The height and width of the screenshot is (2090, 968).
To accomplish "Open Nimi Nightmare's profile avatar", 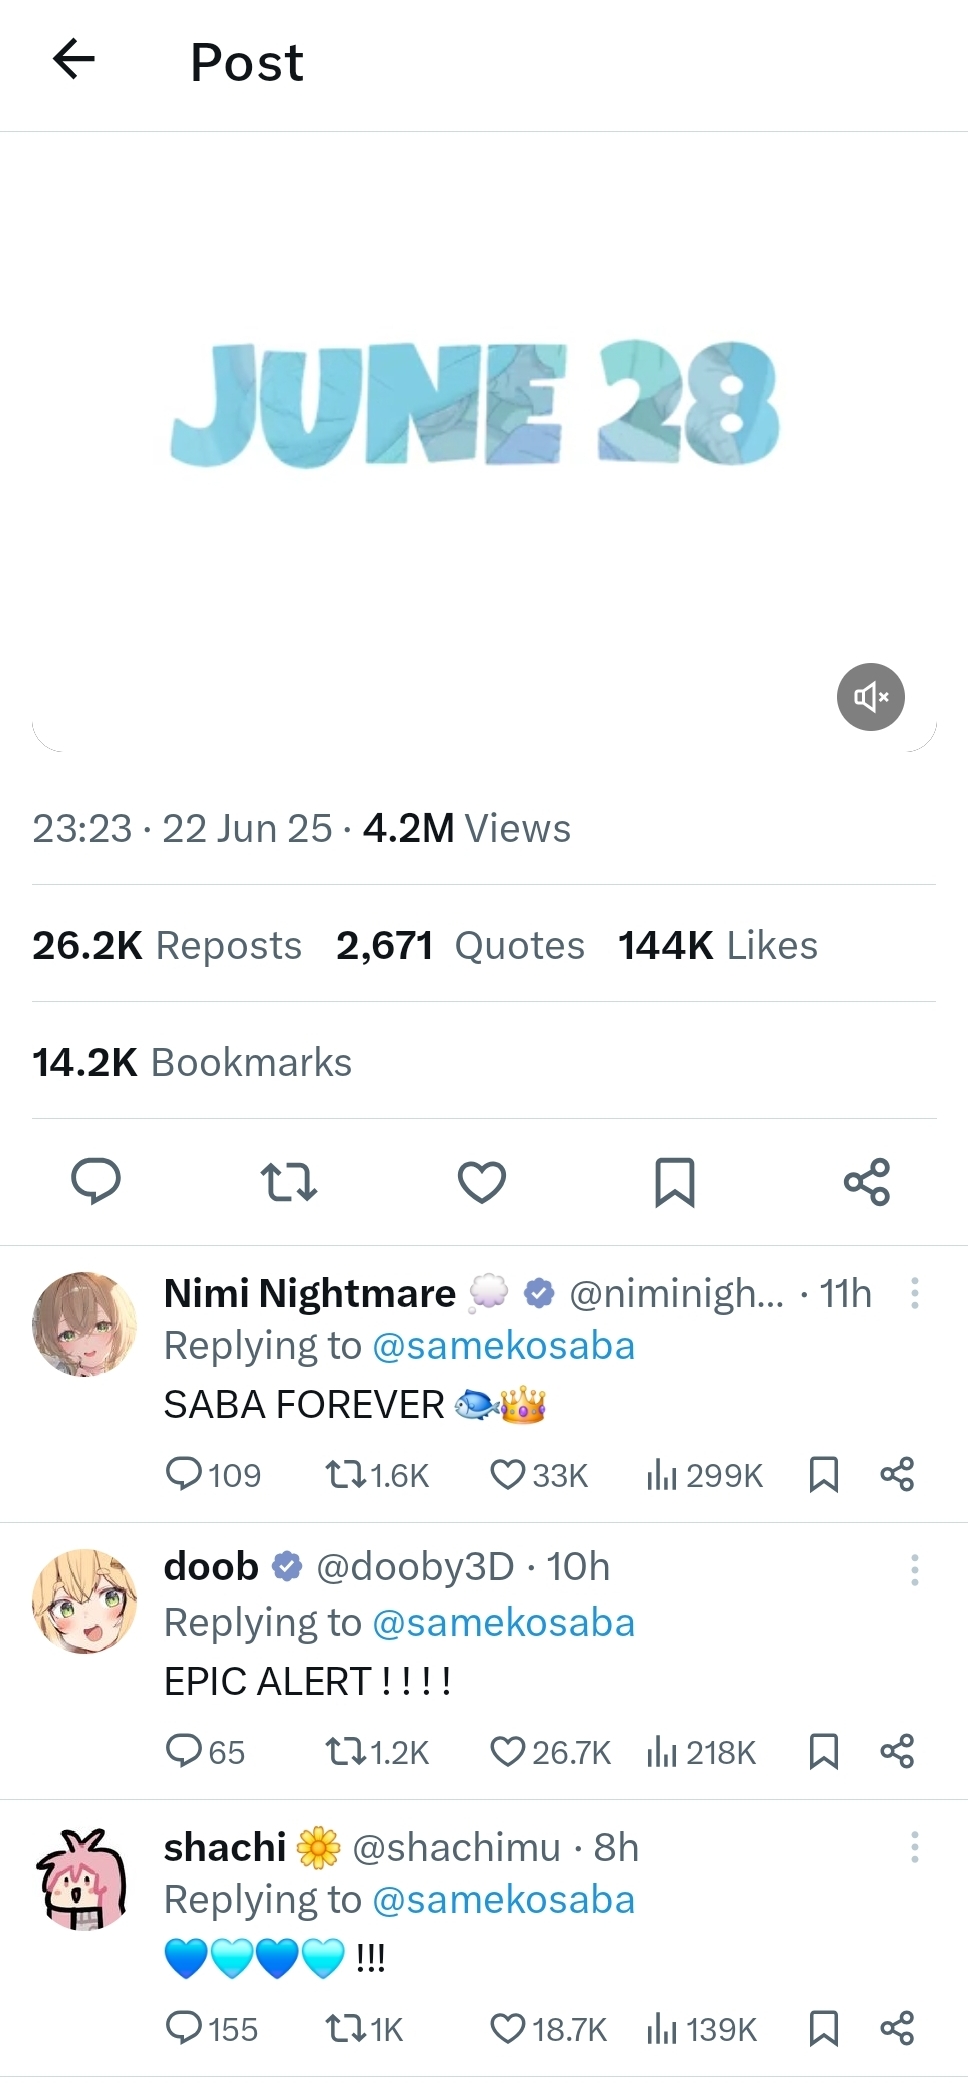I will click(x=85, y=1324).
